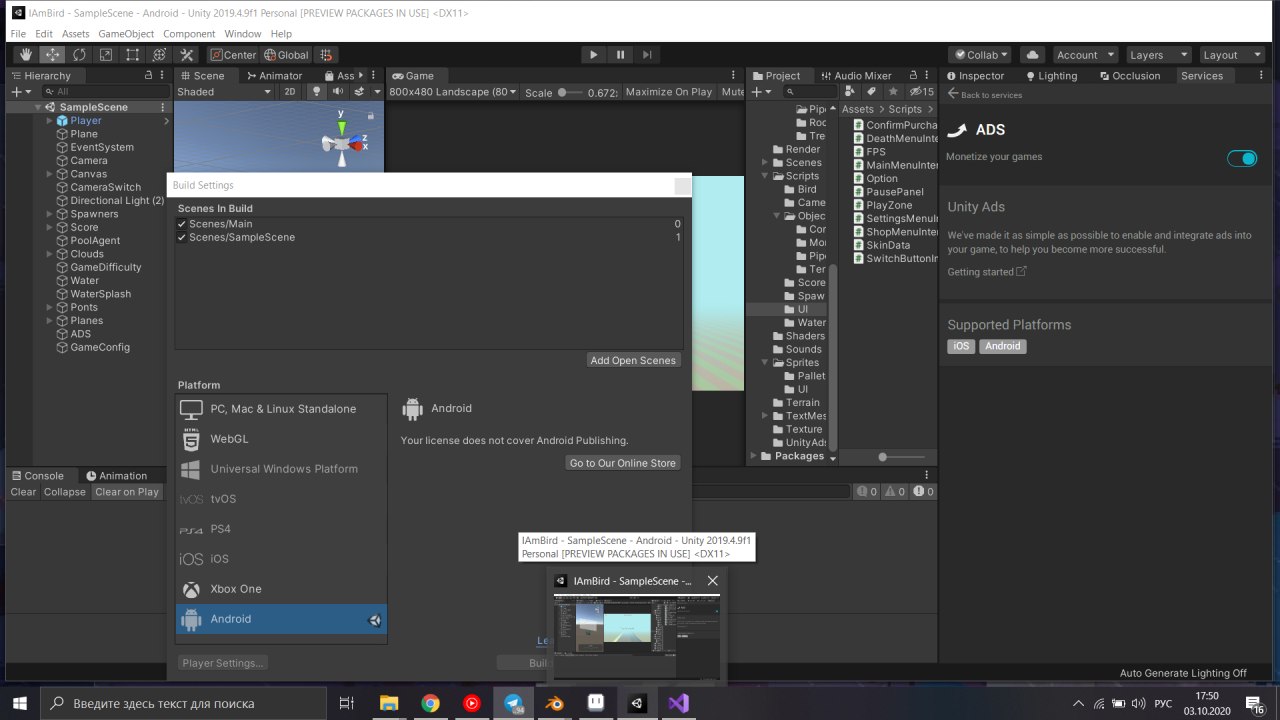Open Hierarchy panel options menu

pyautogui.click(x=163, y=75)
